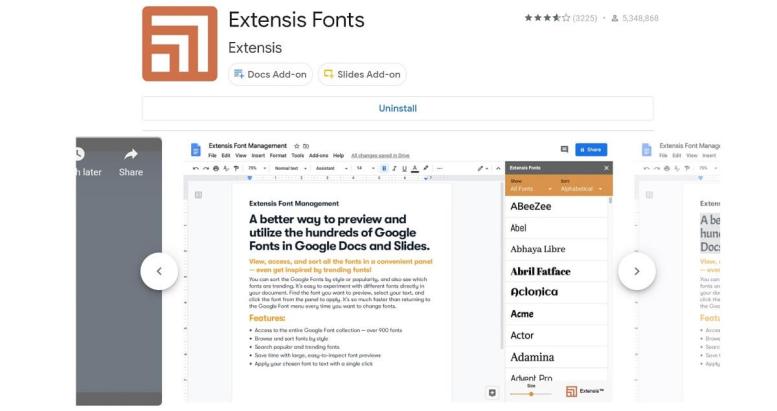777x411 pixels.
Task: Open the Normal text style dropdown
Action: (x=291, y=169)
